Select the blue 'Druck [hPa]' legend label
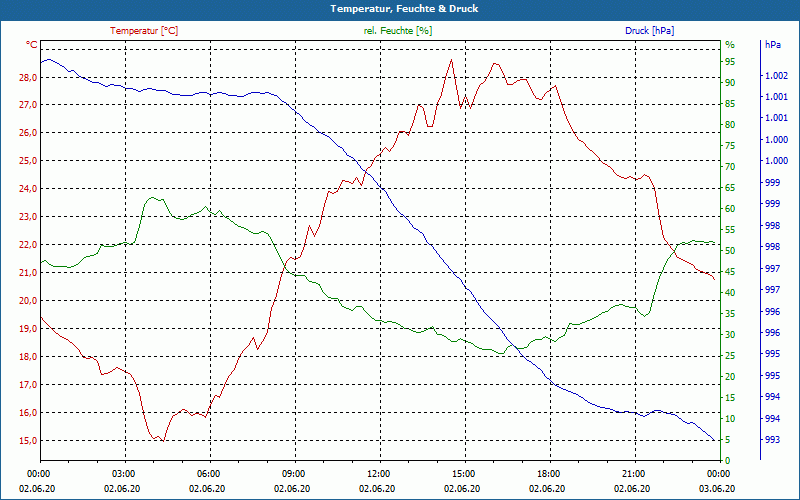This screenshot has height=500, width=800. 649,31
